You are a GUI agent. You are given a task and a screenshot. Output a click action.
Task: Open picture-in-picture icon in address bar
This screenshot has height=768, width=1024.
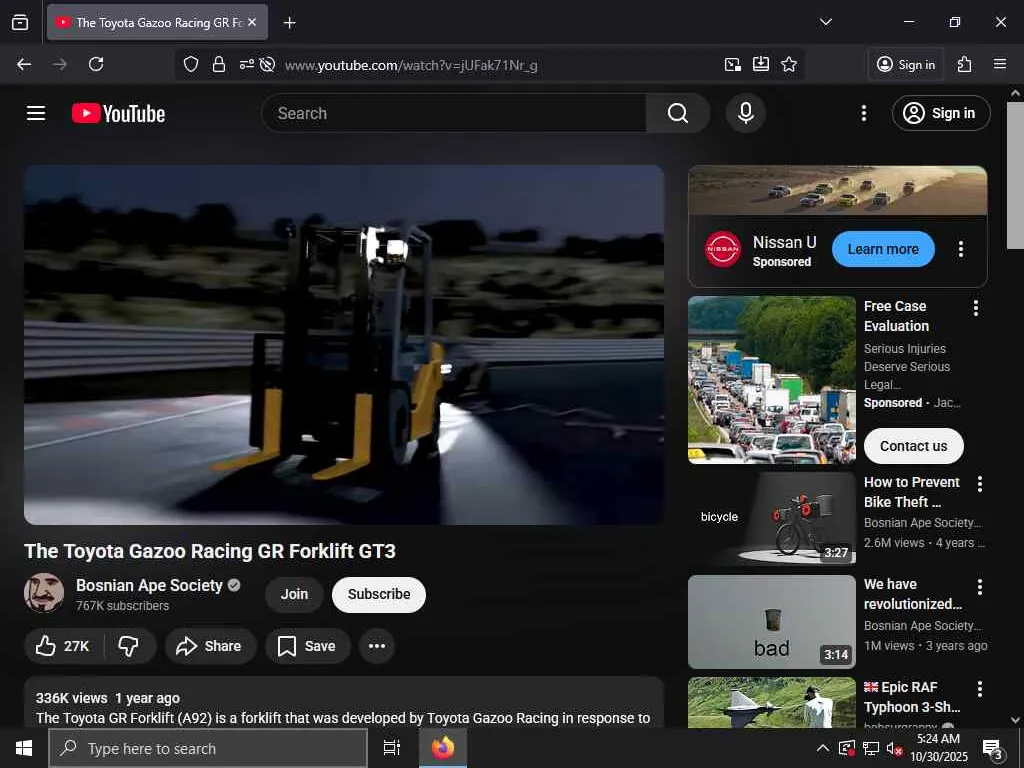click(733, 64)
